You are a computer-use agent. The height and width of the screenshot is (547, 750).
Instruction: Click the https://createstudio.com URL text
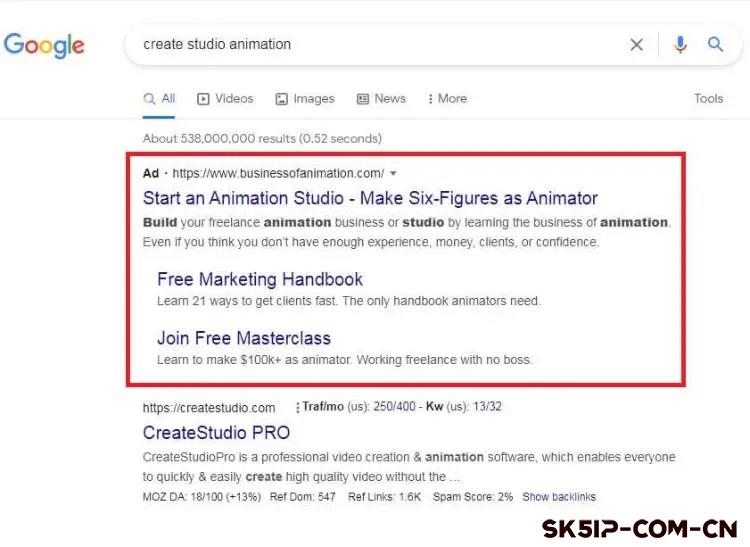coord(209,408)
